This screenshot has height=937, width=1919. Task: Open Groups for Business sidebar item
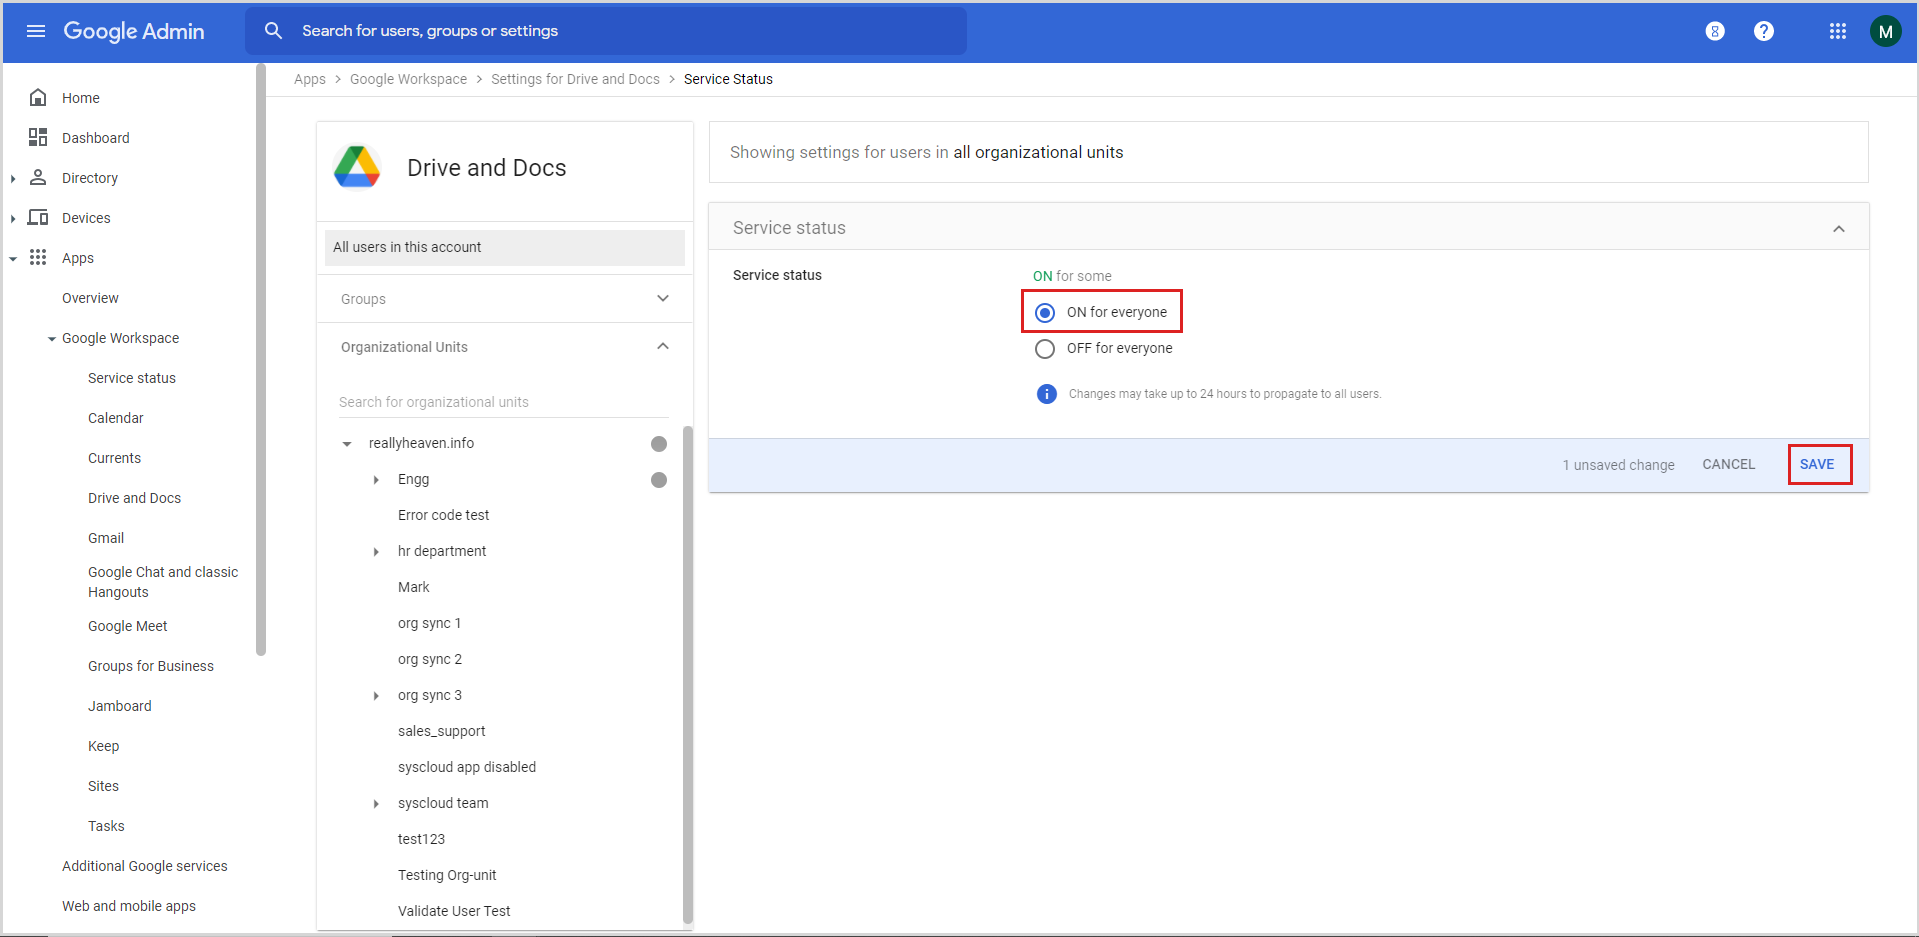(151, 666)
